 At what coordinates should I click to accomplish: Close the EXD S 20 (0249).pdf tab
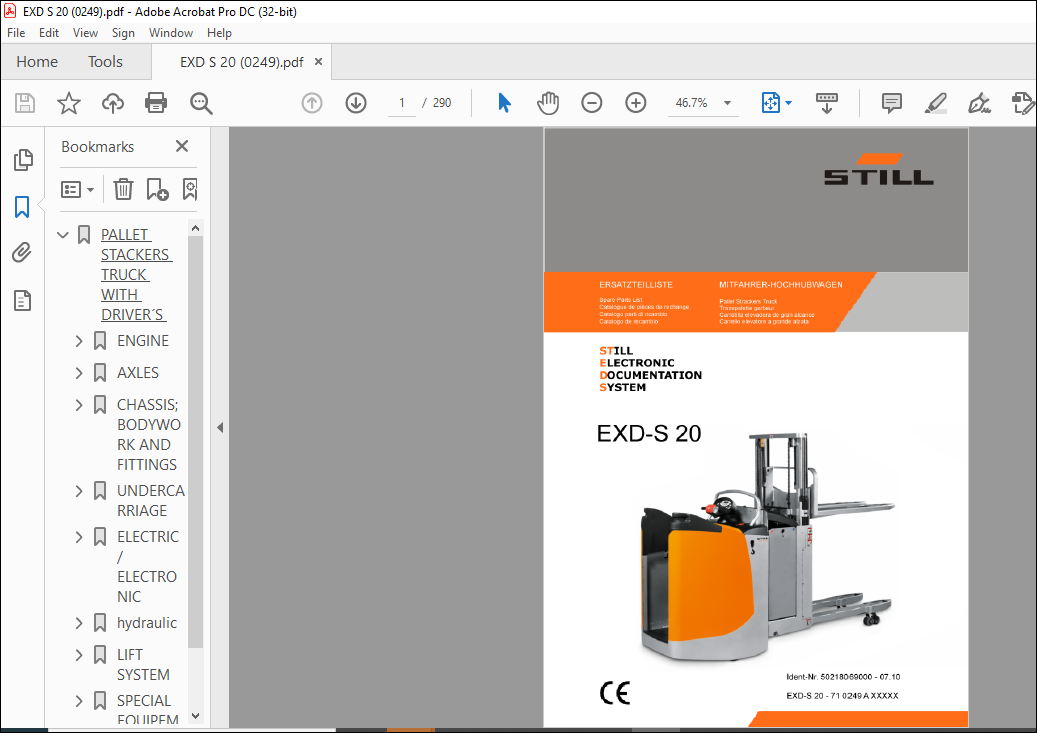tap(318, 62)
